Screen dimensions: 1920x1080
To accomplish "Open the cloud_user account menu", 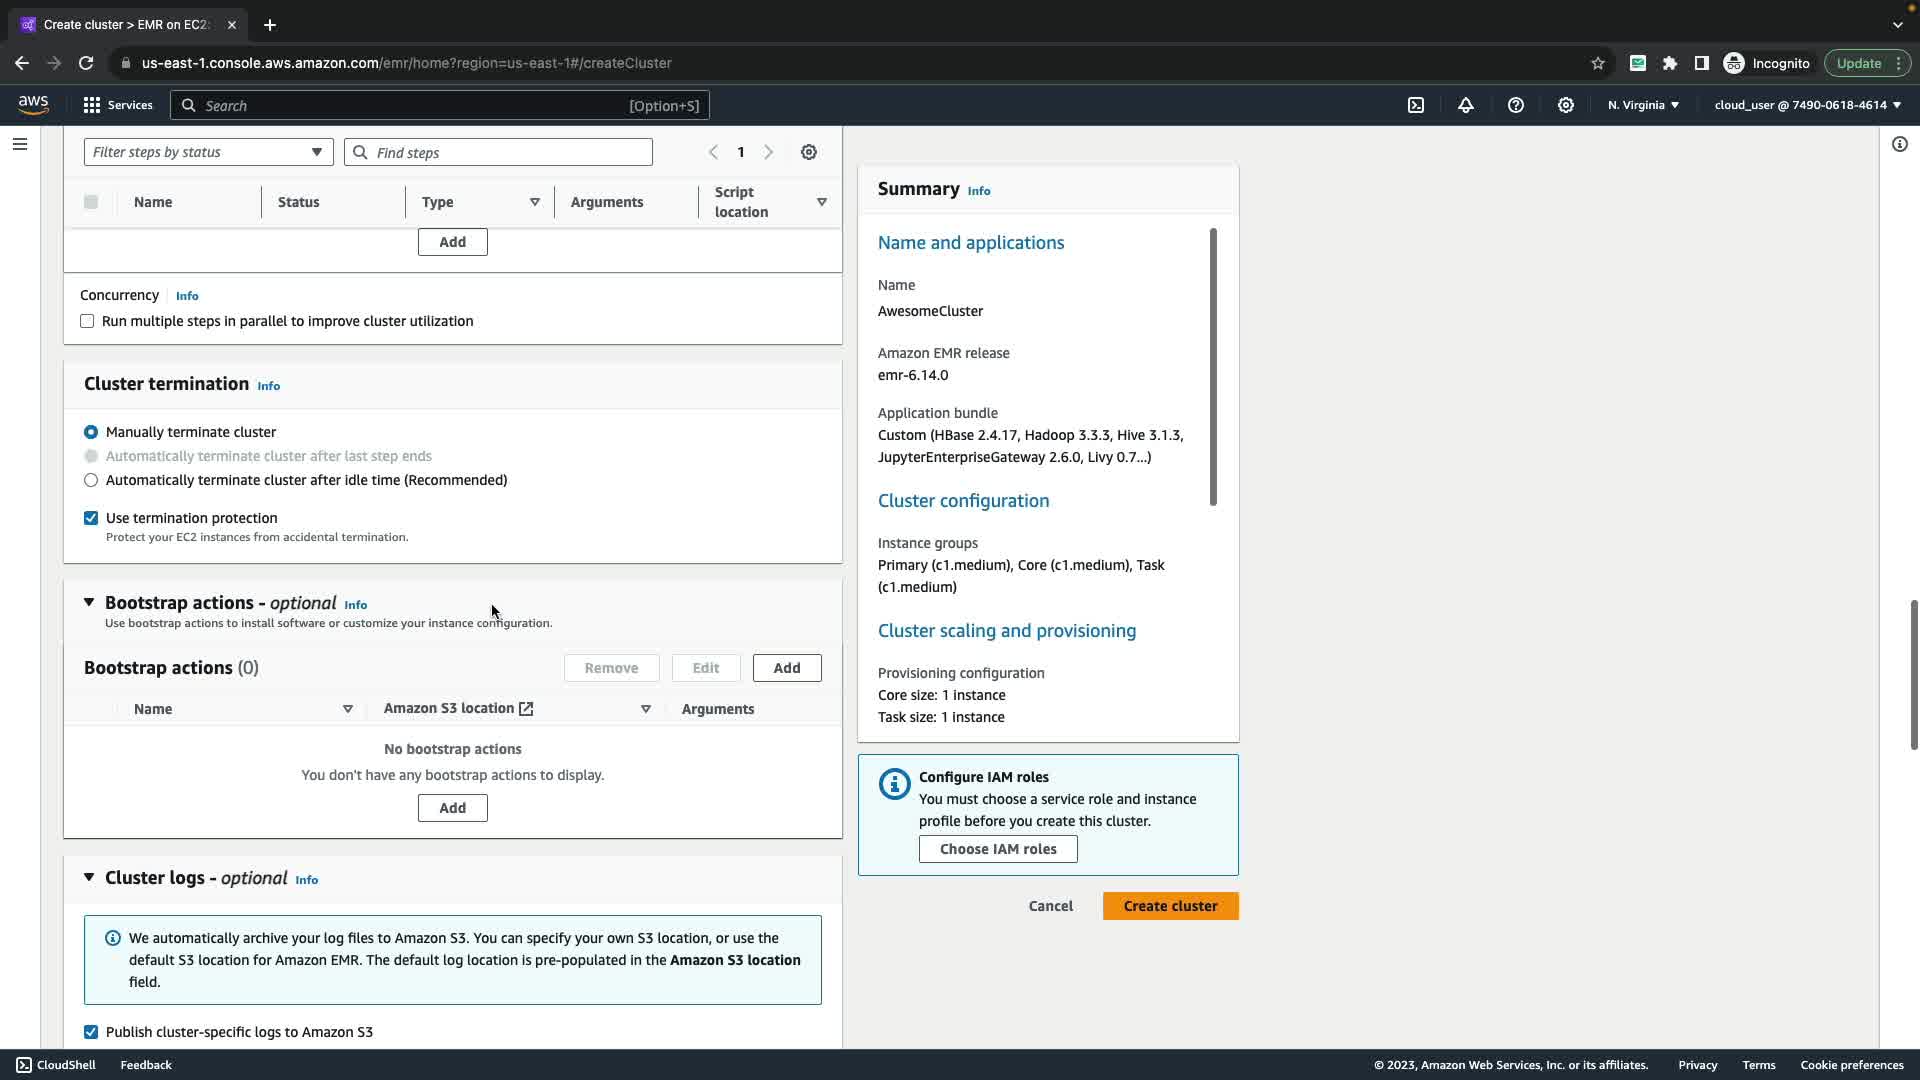I will tap(1807, 105).
